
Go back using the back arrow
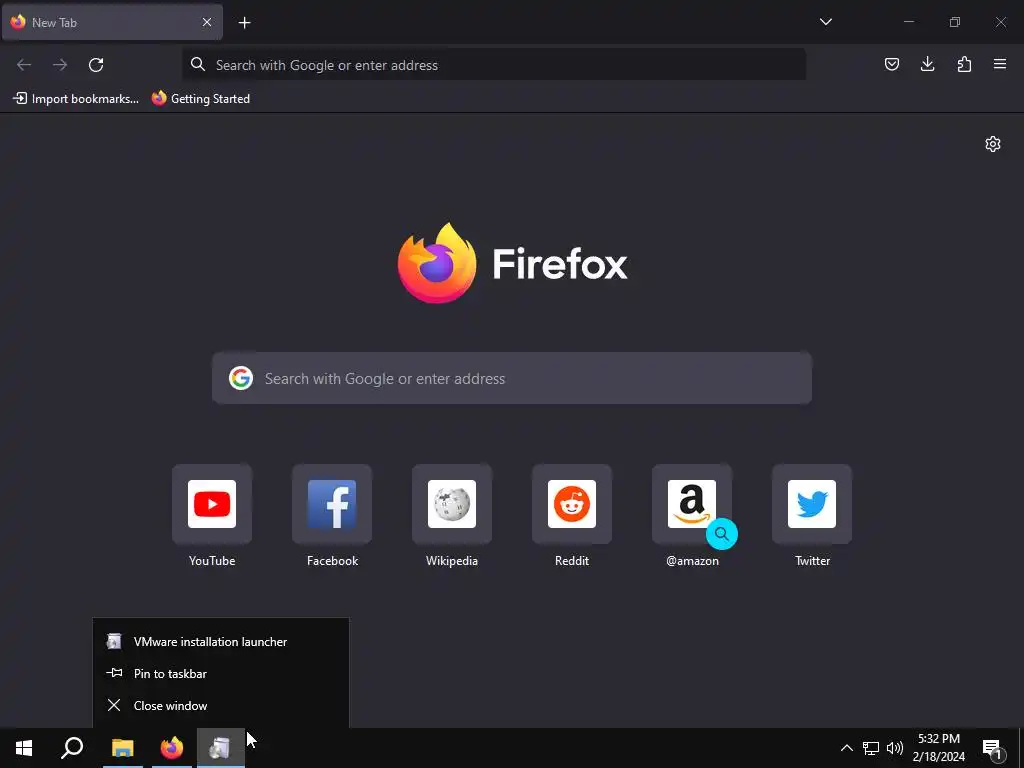coord(24,65)
